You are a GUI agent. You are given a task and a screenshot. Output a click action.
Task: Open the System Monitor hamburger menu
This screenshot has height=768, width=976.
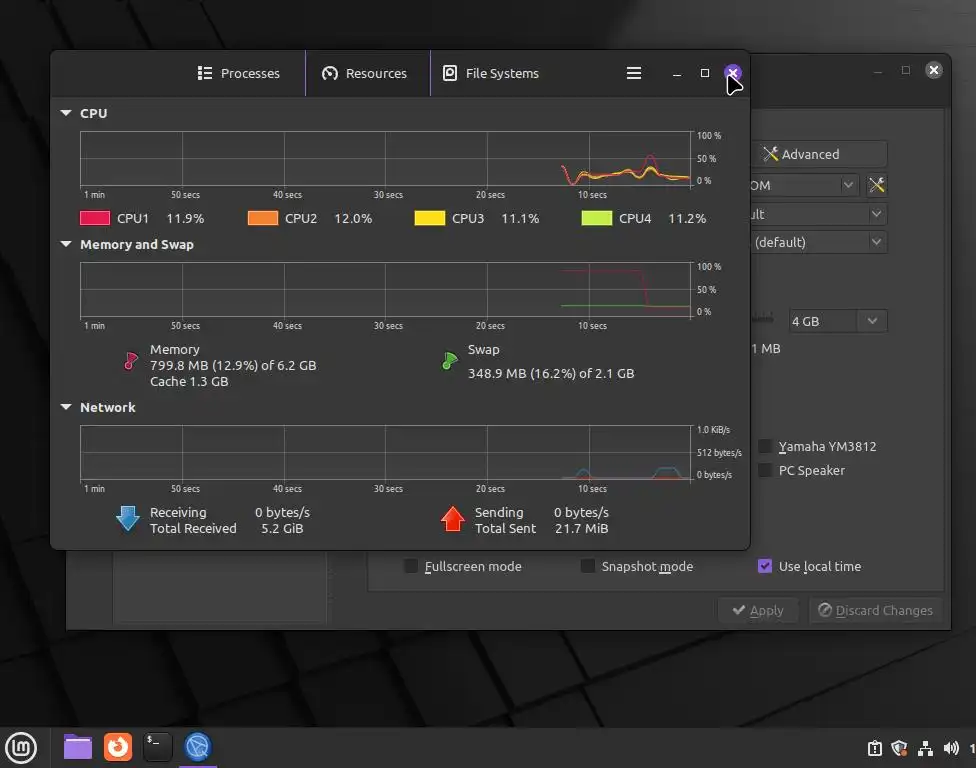click(x=634, y=73)
